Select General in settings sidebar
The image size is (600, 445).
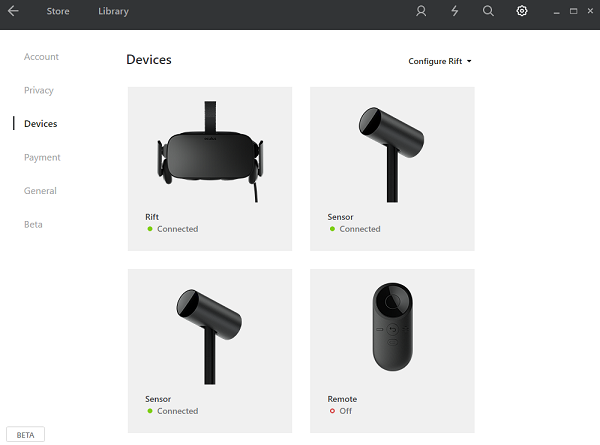[x=40, y=191]
